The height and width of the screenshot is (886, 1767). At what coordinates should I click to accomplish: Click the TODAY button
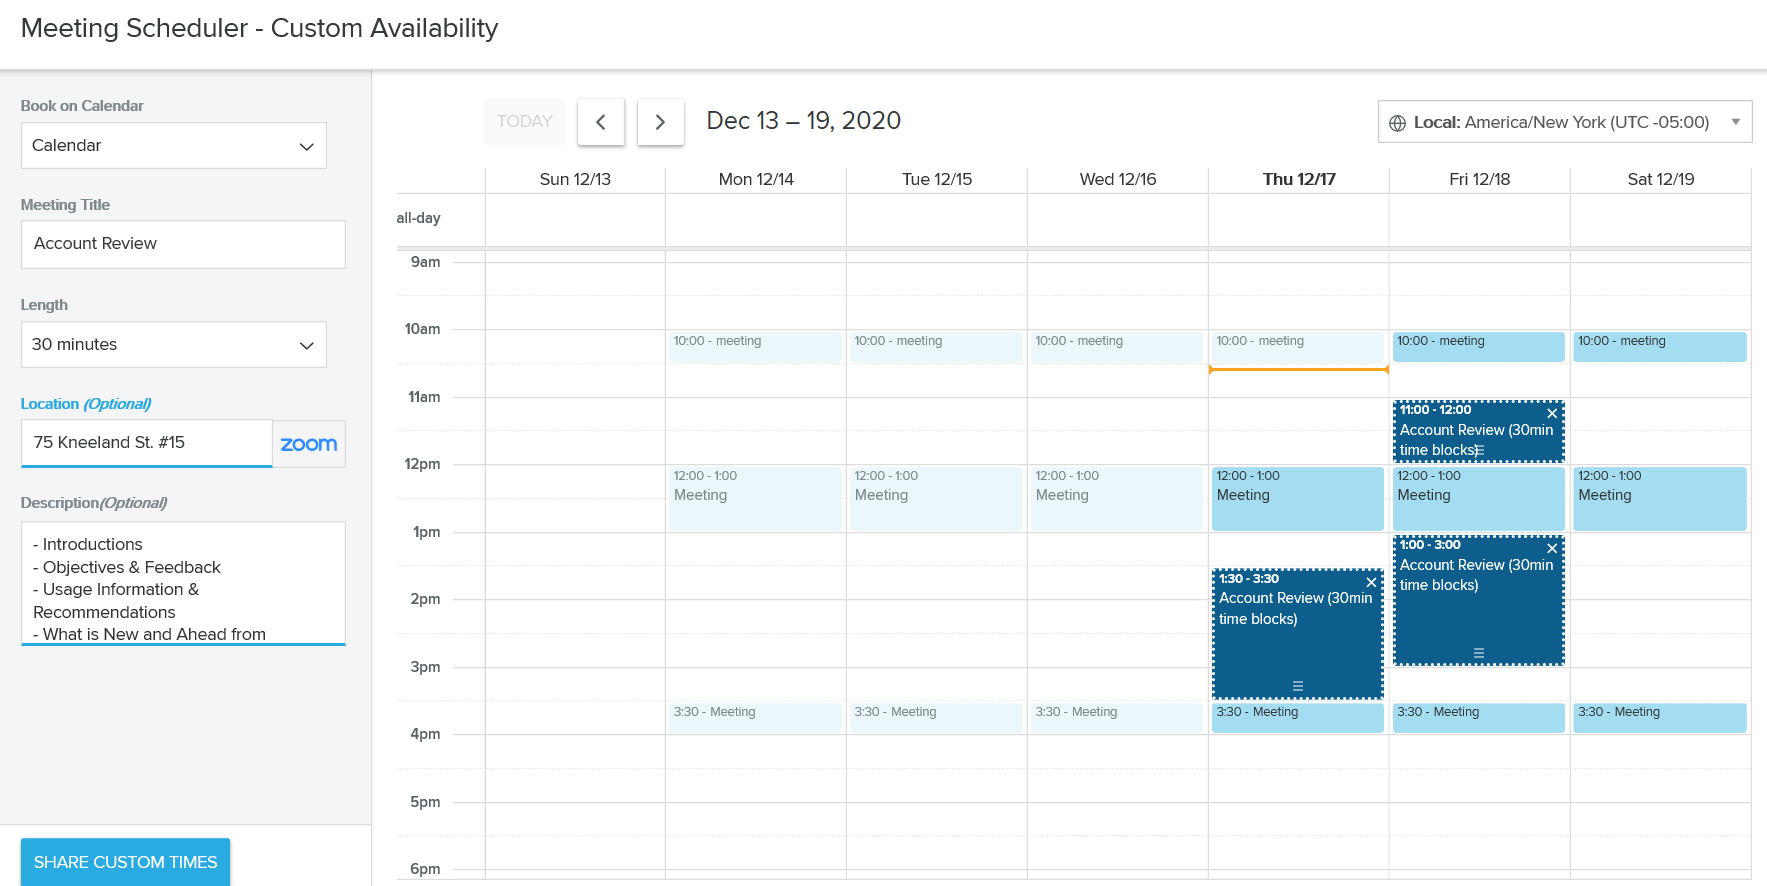tap(524, 121)
